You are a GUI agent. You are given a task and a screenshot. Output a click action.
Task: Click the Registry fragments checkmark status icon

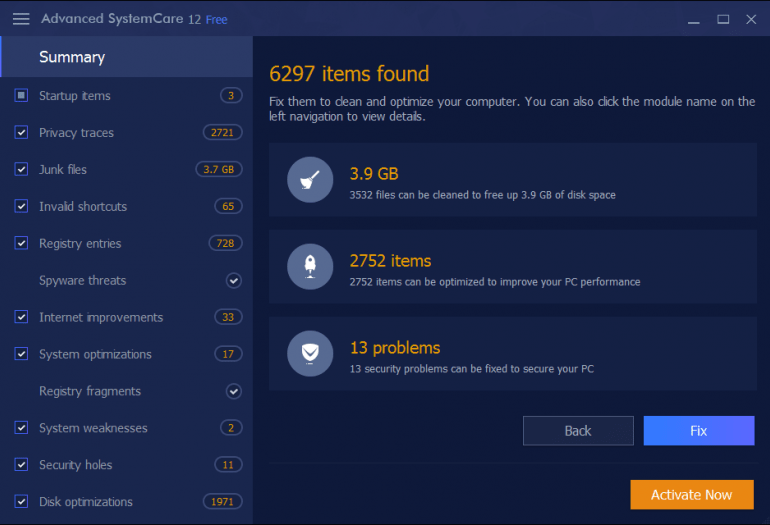point(234,391)
